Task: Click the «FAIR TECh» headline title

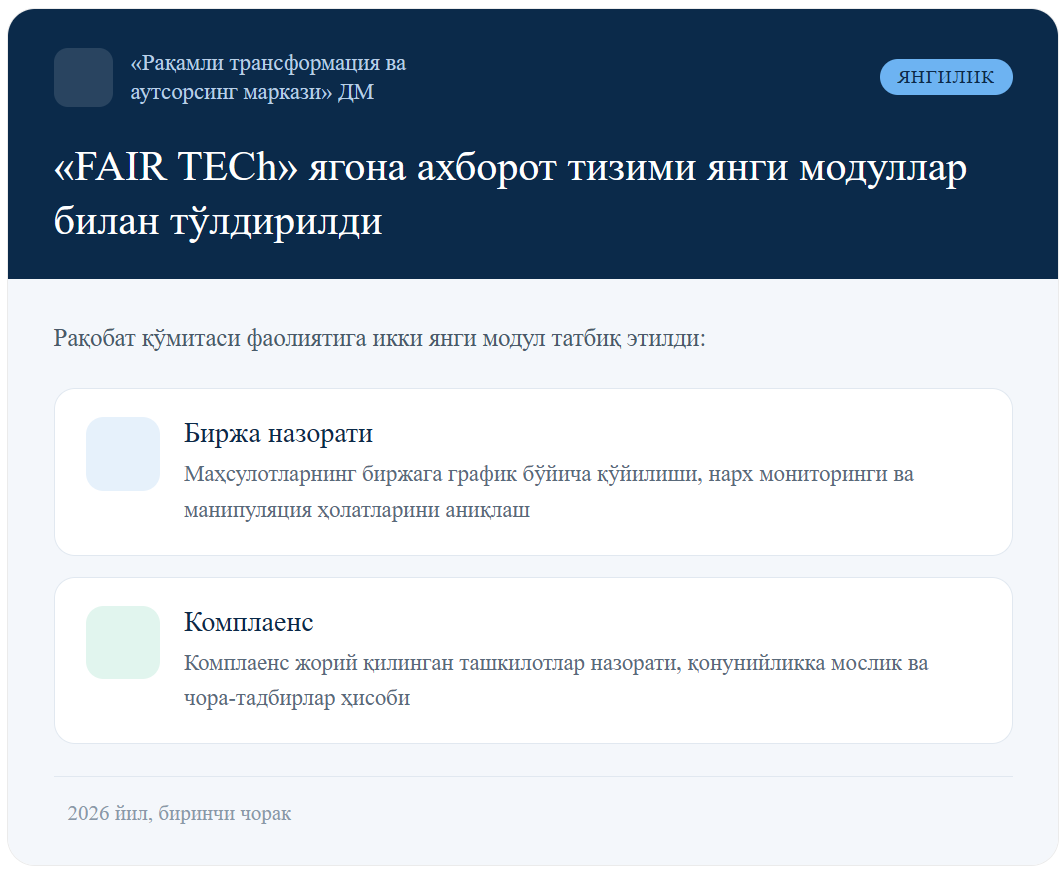Action: 510,193
